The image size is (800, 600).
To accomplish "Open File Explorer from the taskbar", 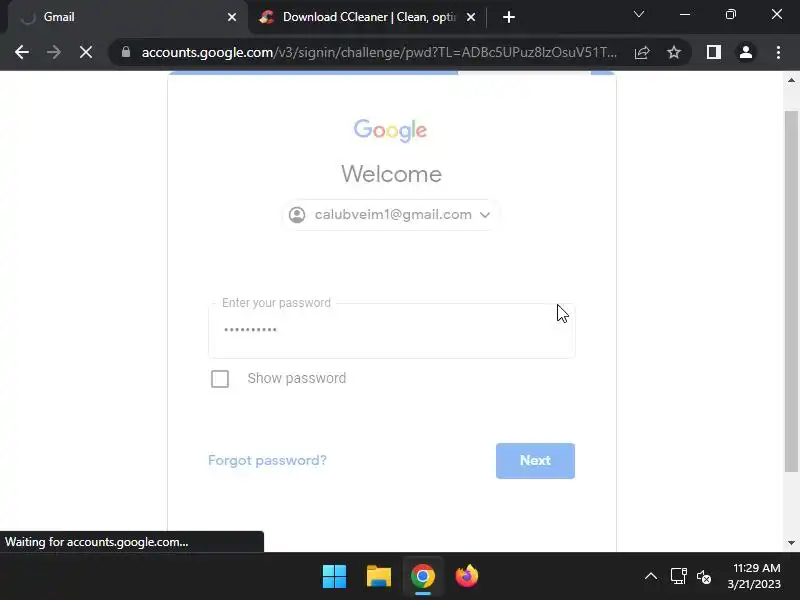I will click(379, 577).
